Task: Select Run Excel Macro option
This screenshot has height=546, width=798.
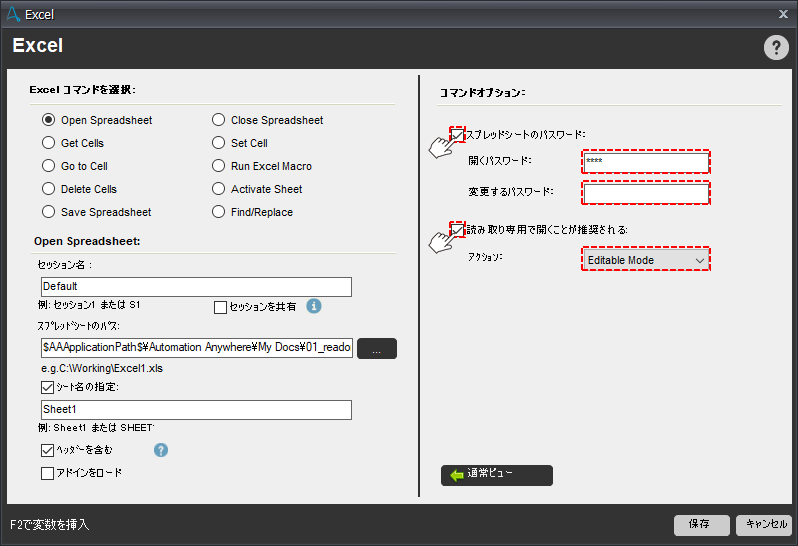Action: [218, 165]
